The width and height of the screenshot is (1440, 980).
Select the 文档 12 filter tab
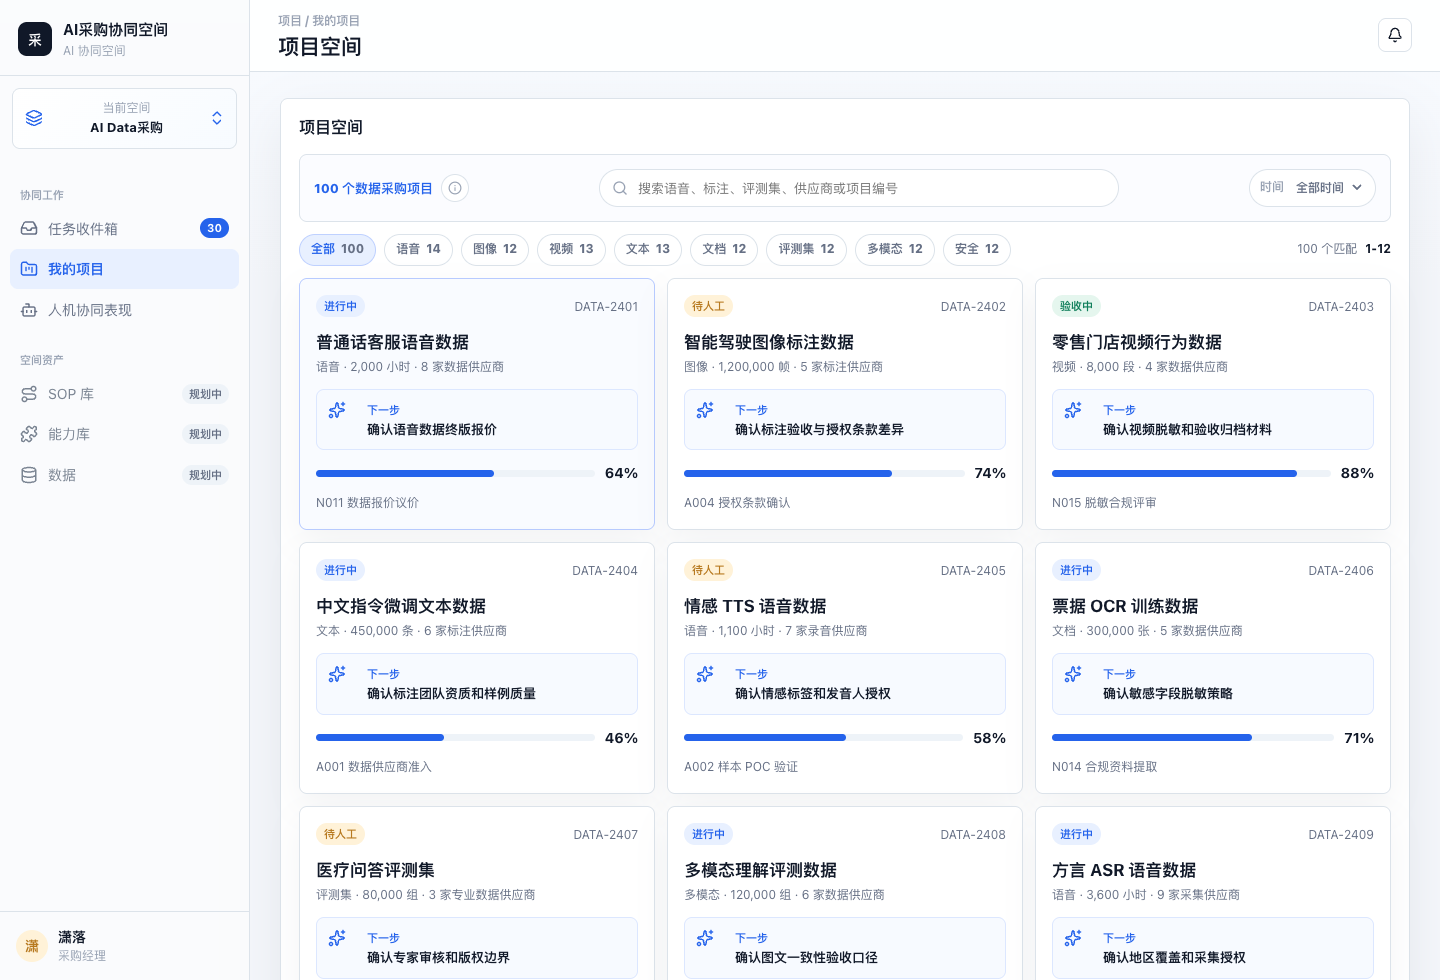(724, 249)
